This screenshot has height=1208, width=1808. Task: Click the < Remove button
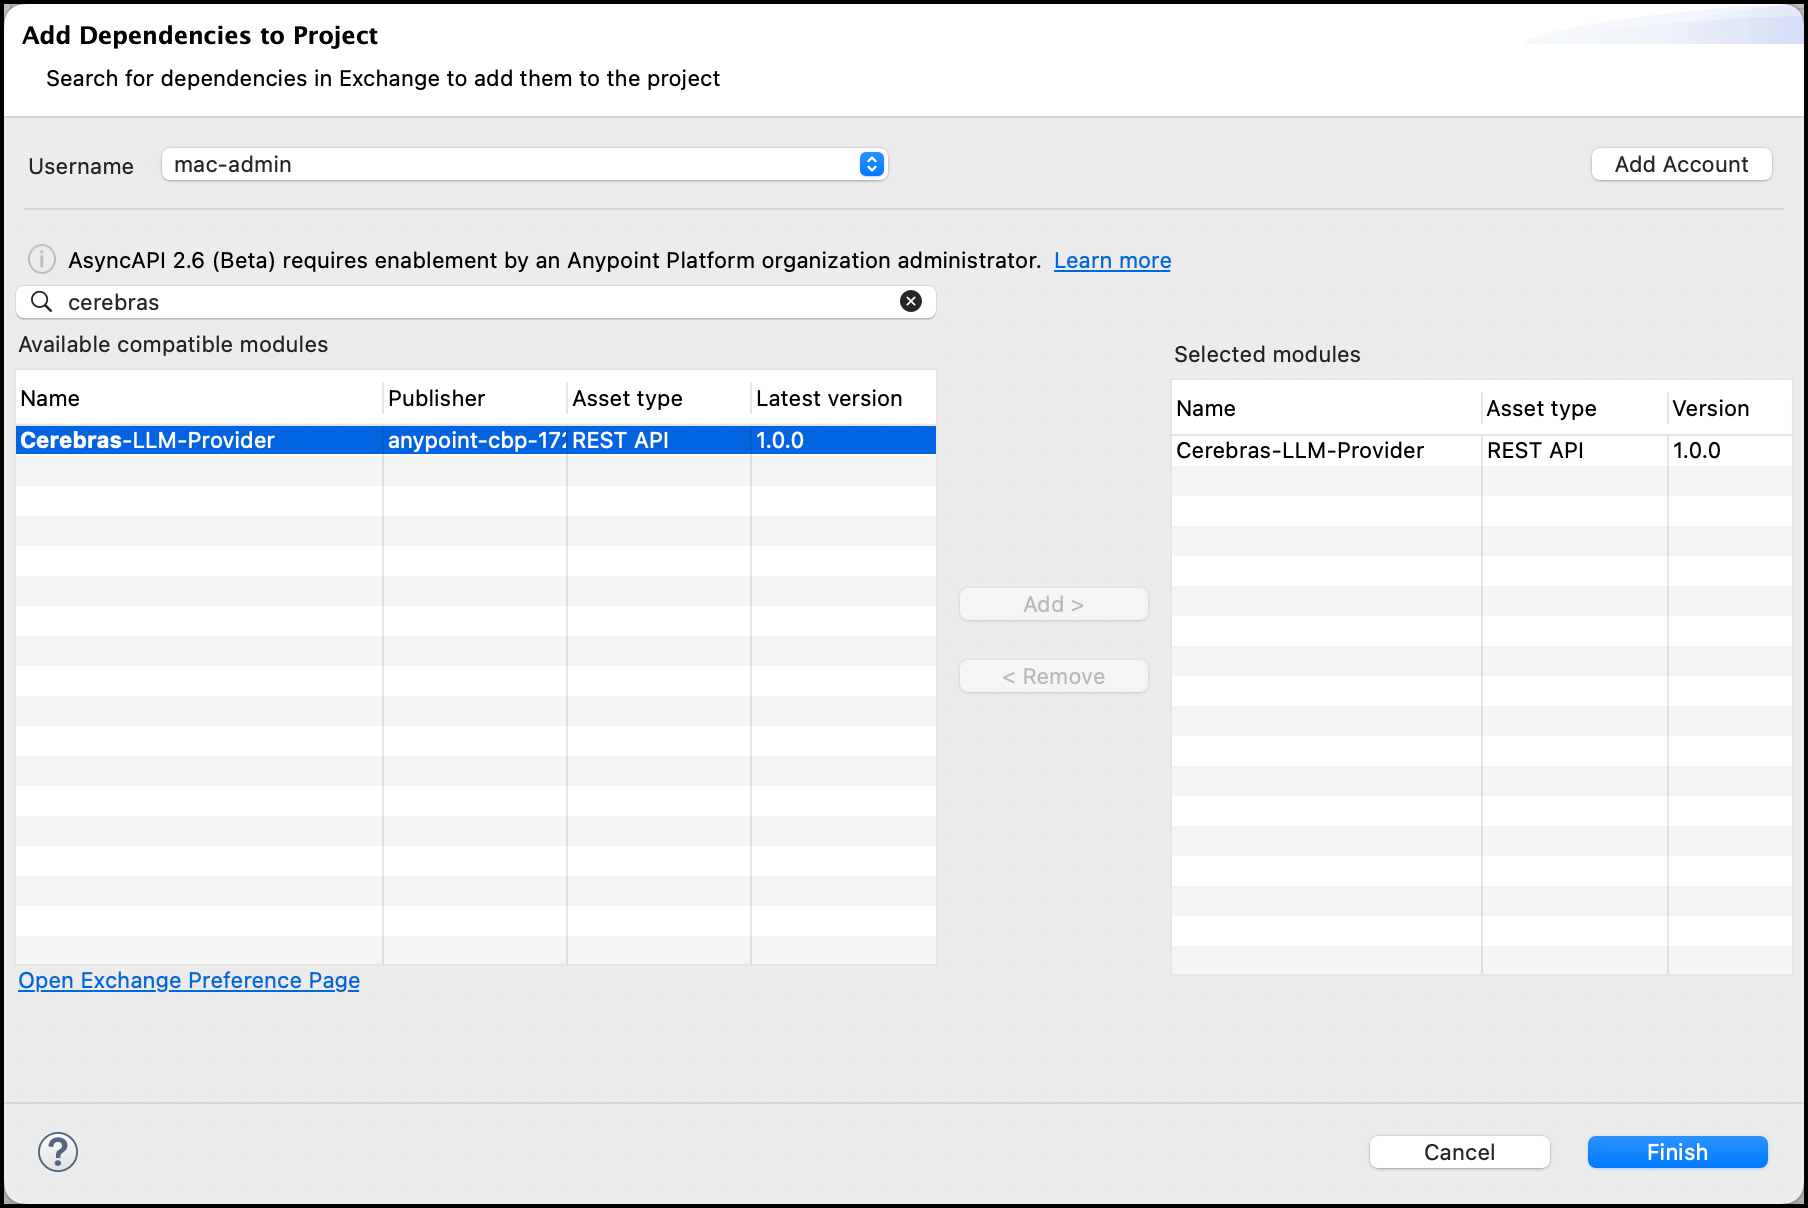tap(1054, 676)
